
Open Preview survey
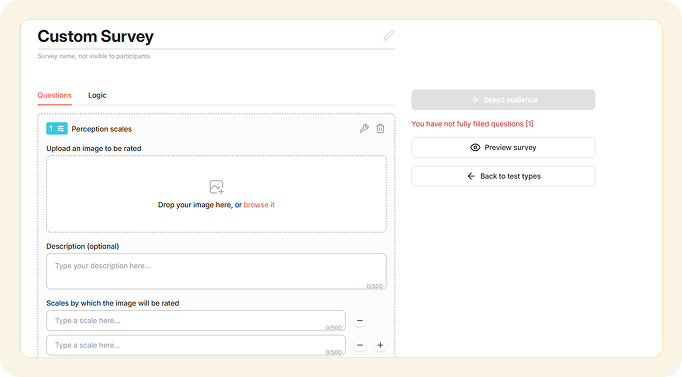[x=503, y=147]
